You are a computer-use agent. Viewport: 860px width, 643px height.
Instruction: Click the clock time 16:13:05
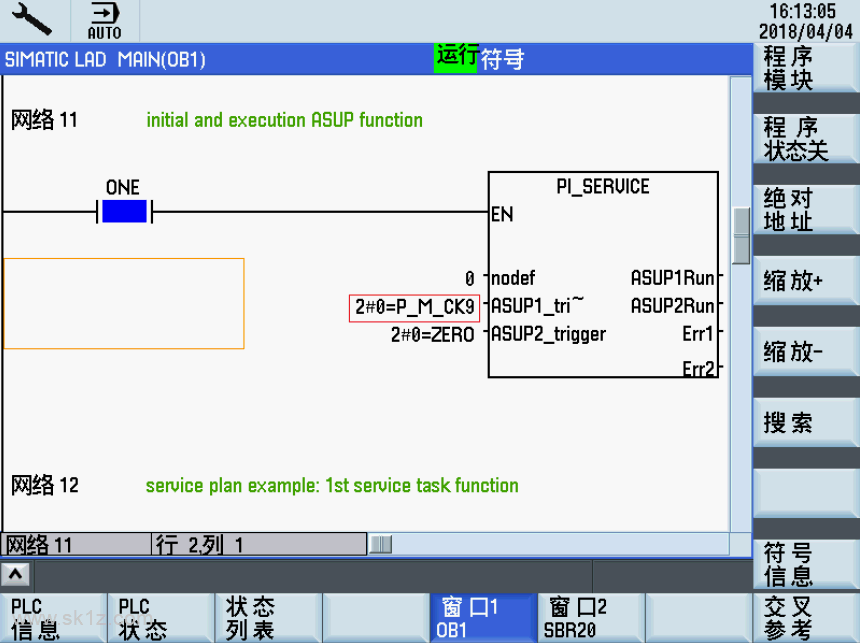tap(802, 11)
